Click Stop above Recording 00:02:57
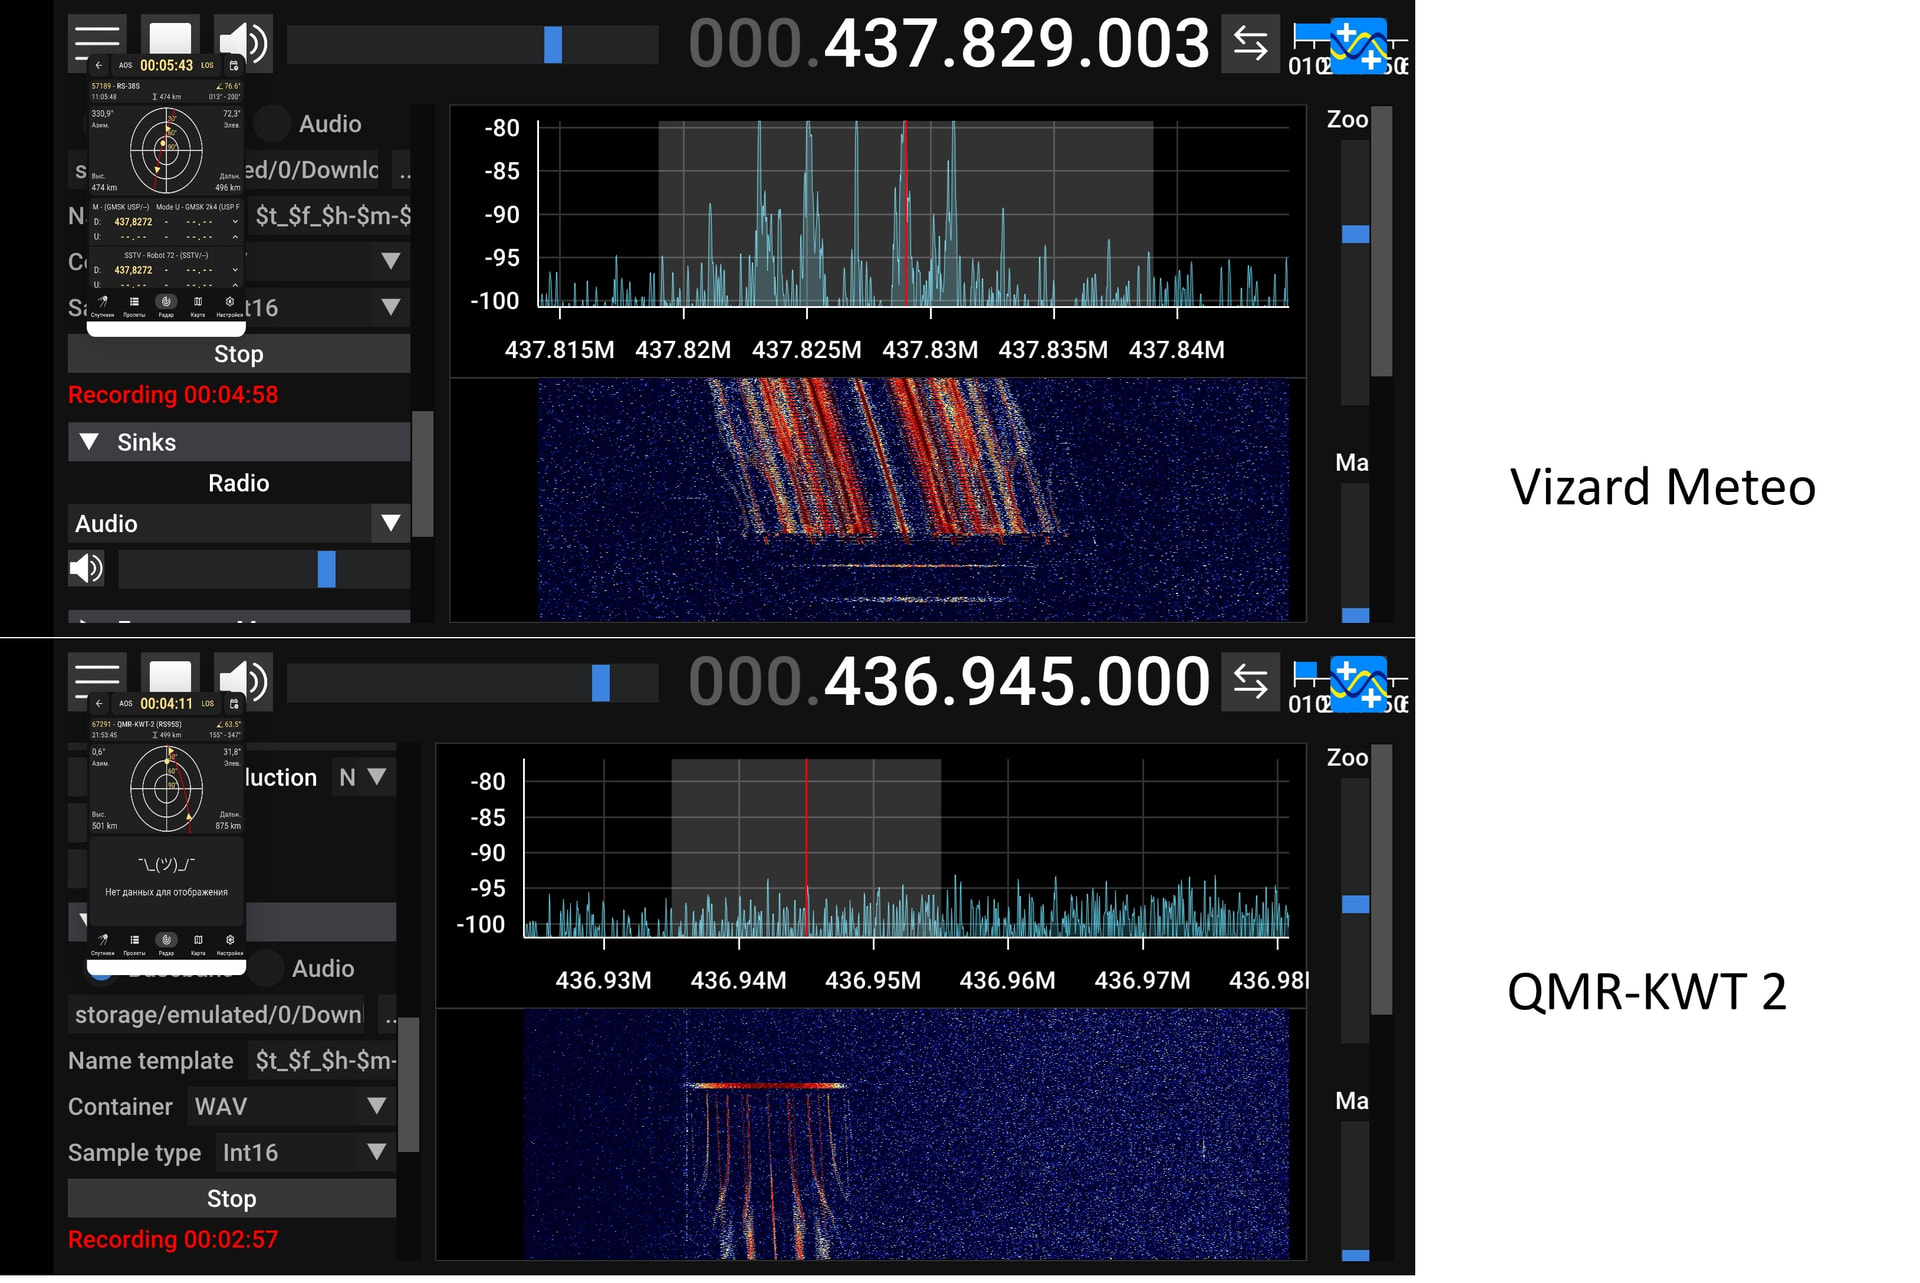The image size is (1920, 1283). click(x=231, y=1198)
